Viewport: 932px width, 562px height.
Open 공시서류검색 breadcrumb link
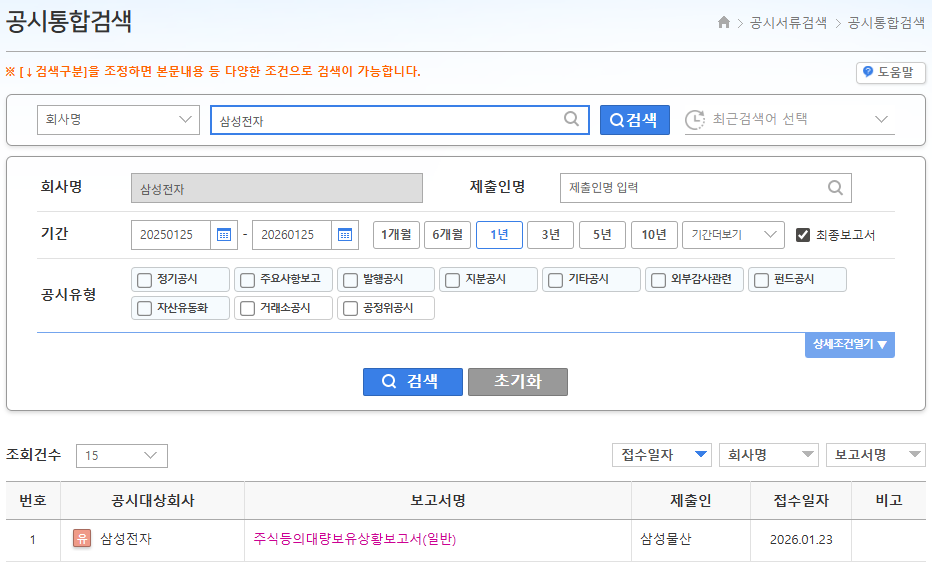788,23
